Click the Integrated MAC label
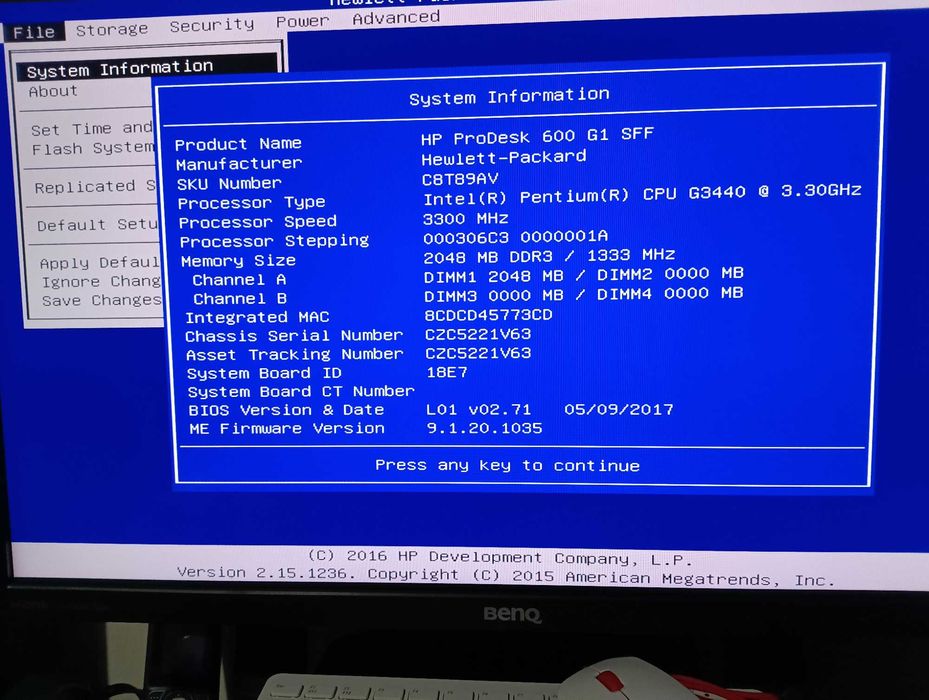Screen dimensions: 929x700 tap(257, 317)
